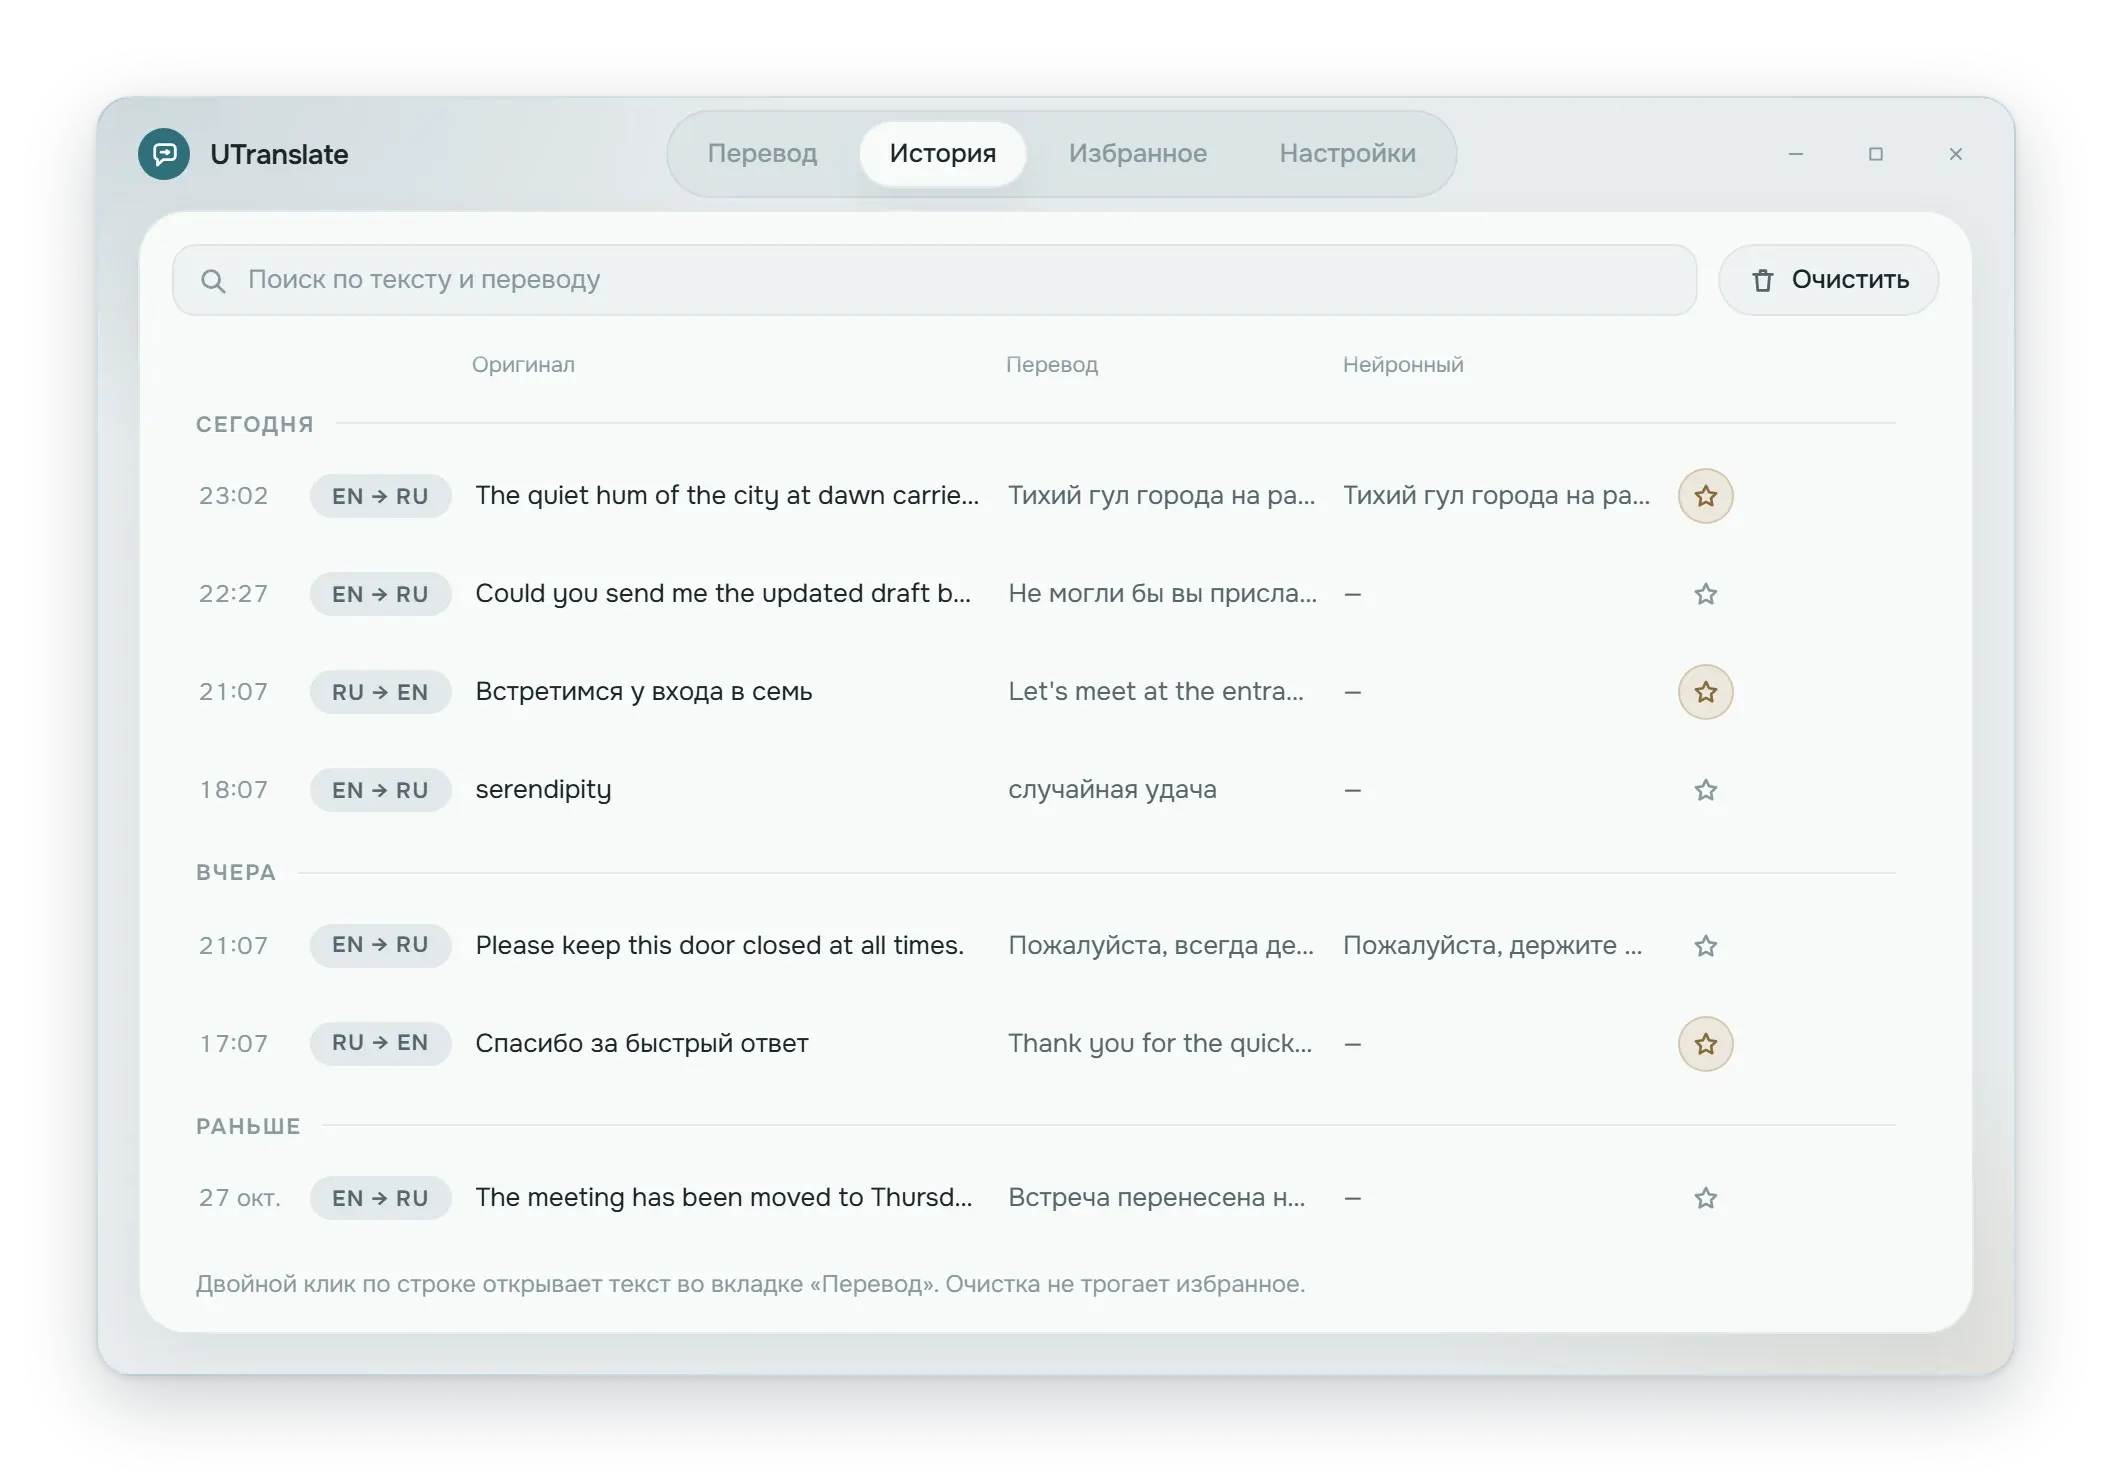Select 'Please keep this door closed at all times.'
The width and height of the screenshot is (2112, 1472).
pos(720,946)
